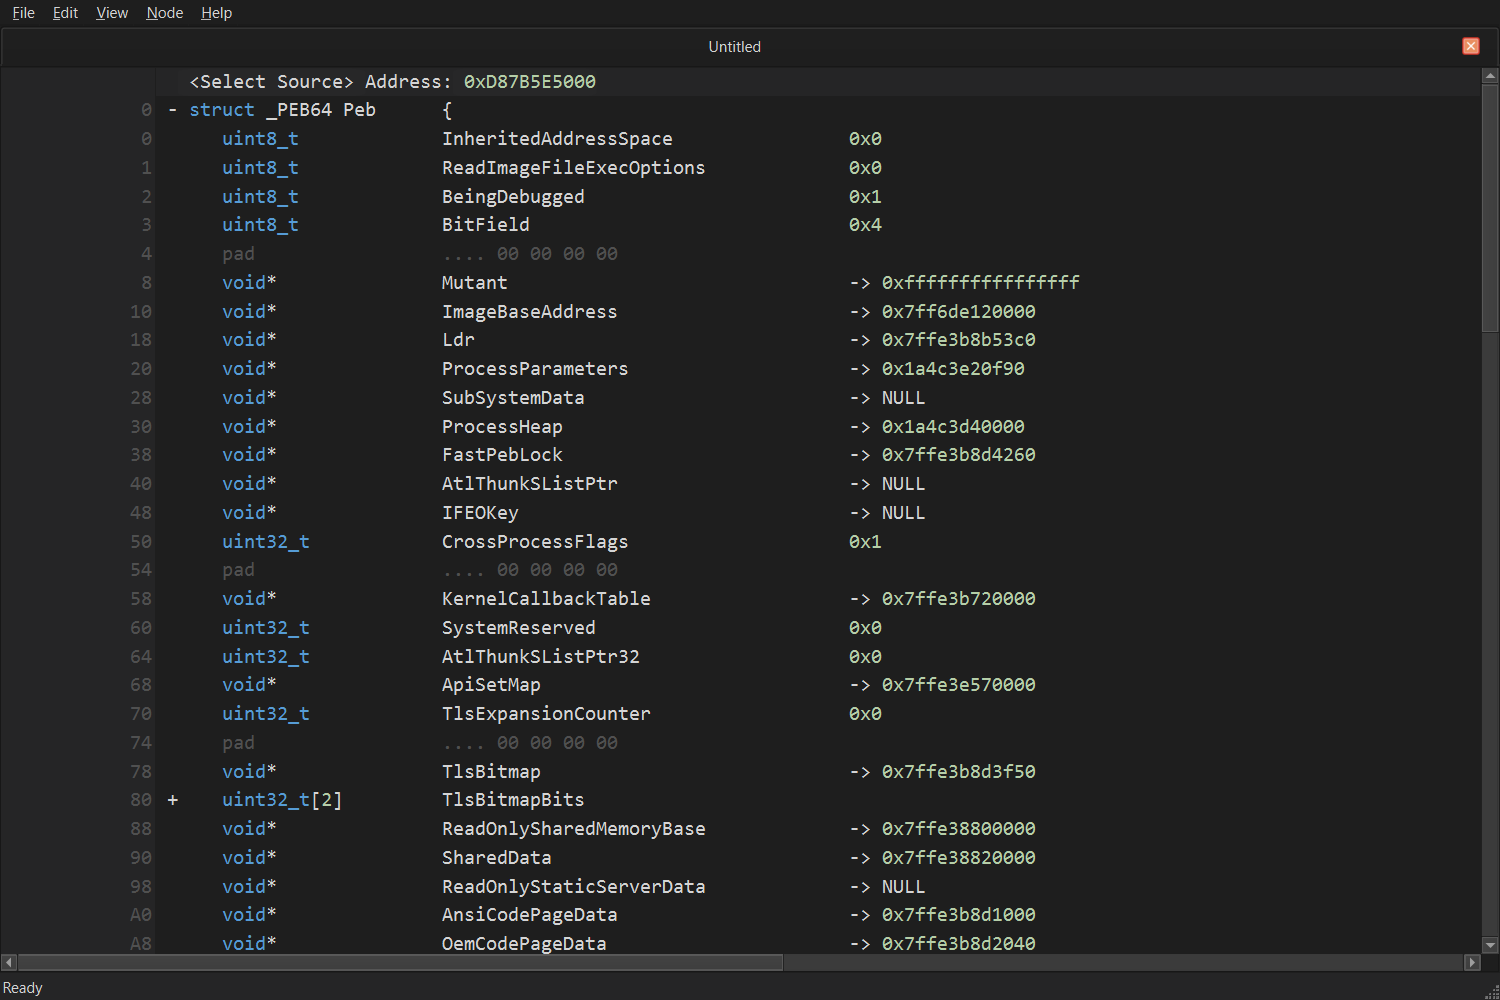Viewport: 1500px width, 1000px height.
Task: Follow the SharedData pointer 0x7ffe38820000
Action: coord(958,858)
